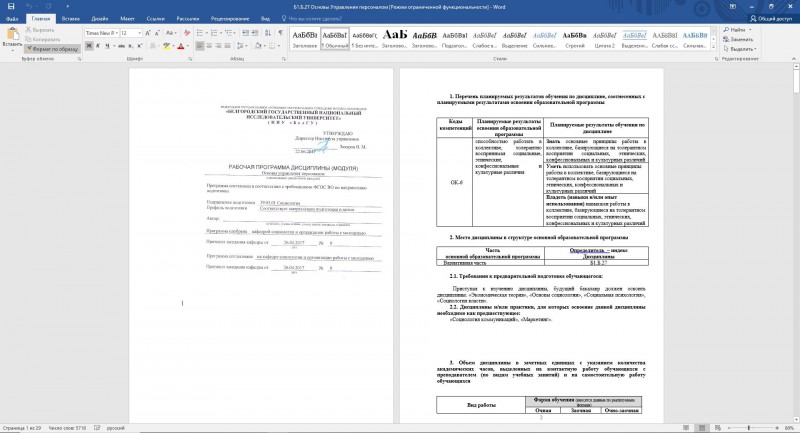Viewport: 800px width, 433px height.
Task: Sort text with the A-Z sort icon
Action: 268,33
